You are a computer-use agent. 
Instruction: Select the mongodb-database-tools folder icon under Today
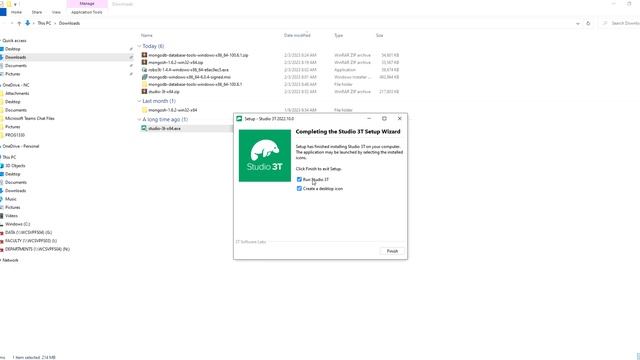coord(144,84)
